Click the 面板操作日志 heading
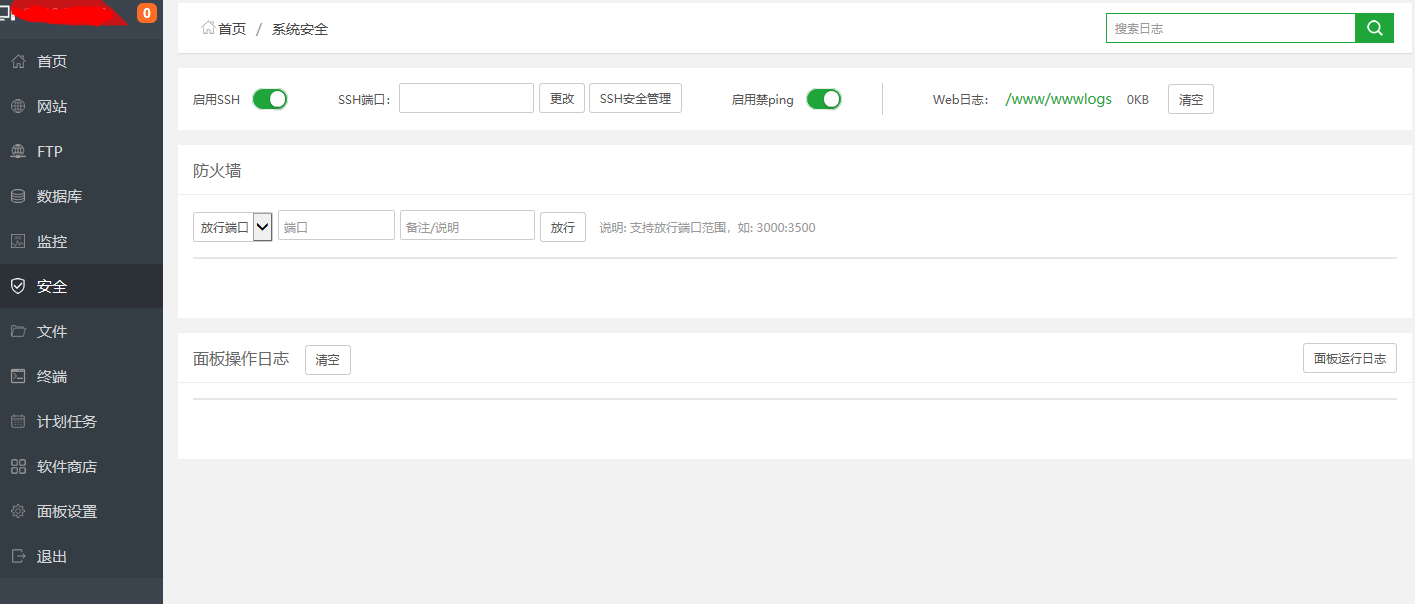This screenshot has width=1415, height=604. pyautogui.click(x=241, y=359)
